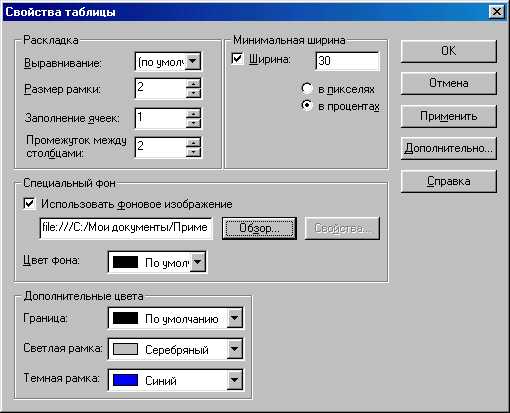Viewport: 510px width, 413px height.
Task: Increase the Размер рамки spinner value
Action: (x=193, y=83)
